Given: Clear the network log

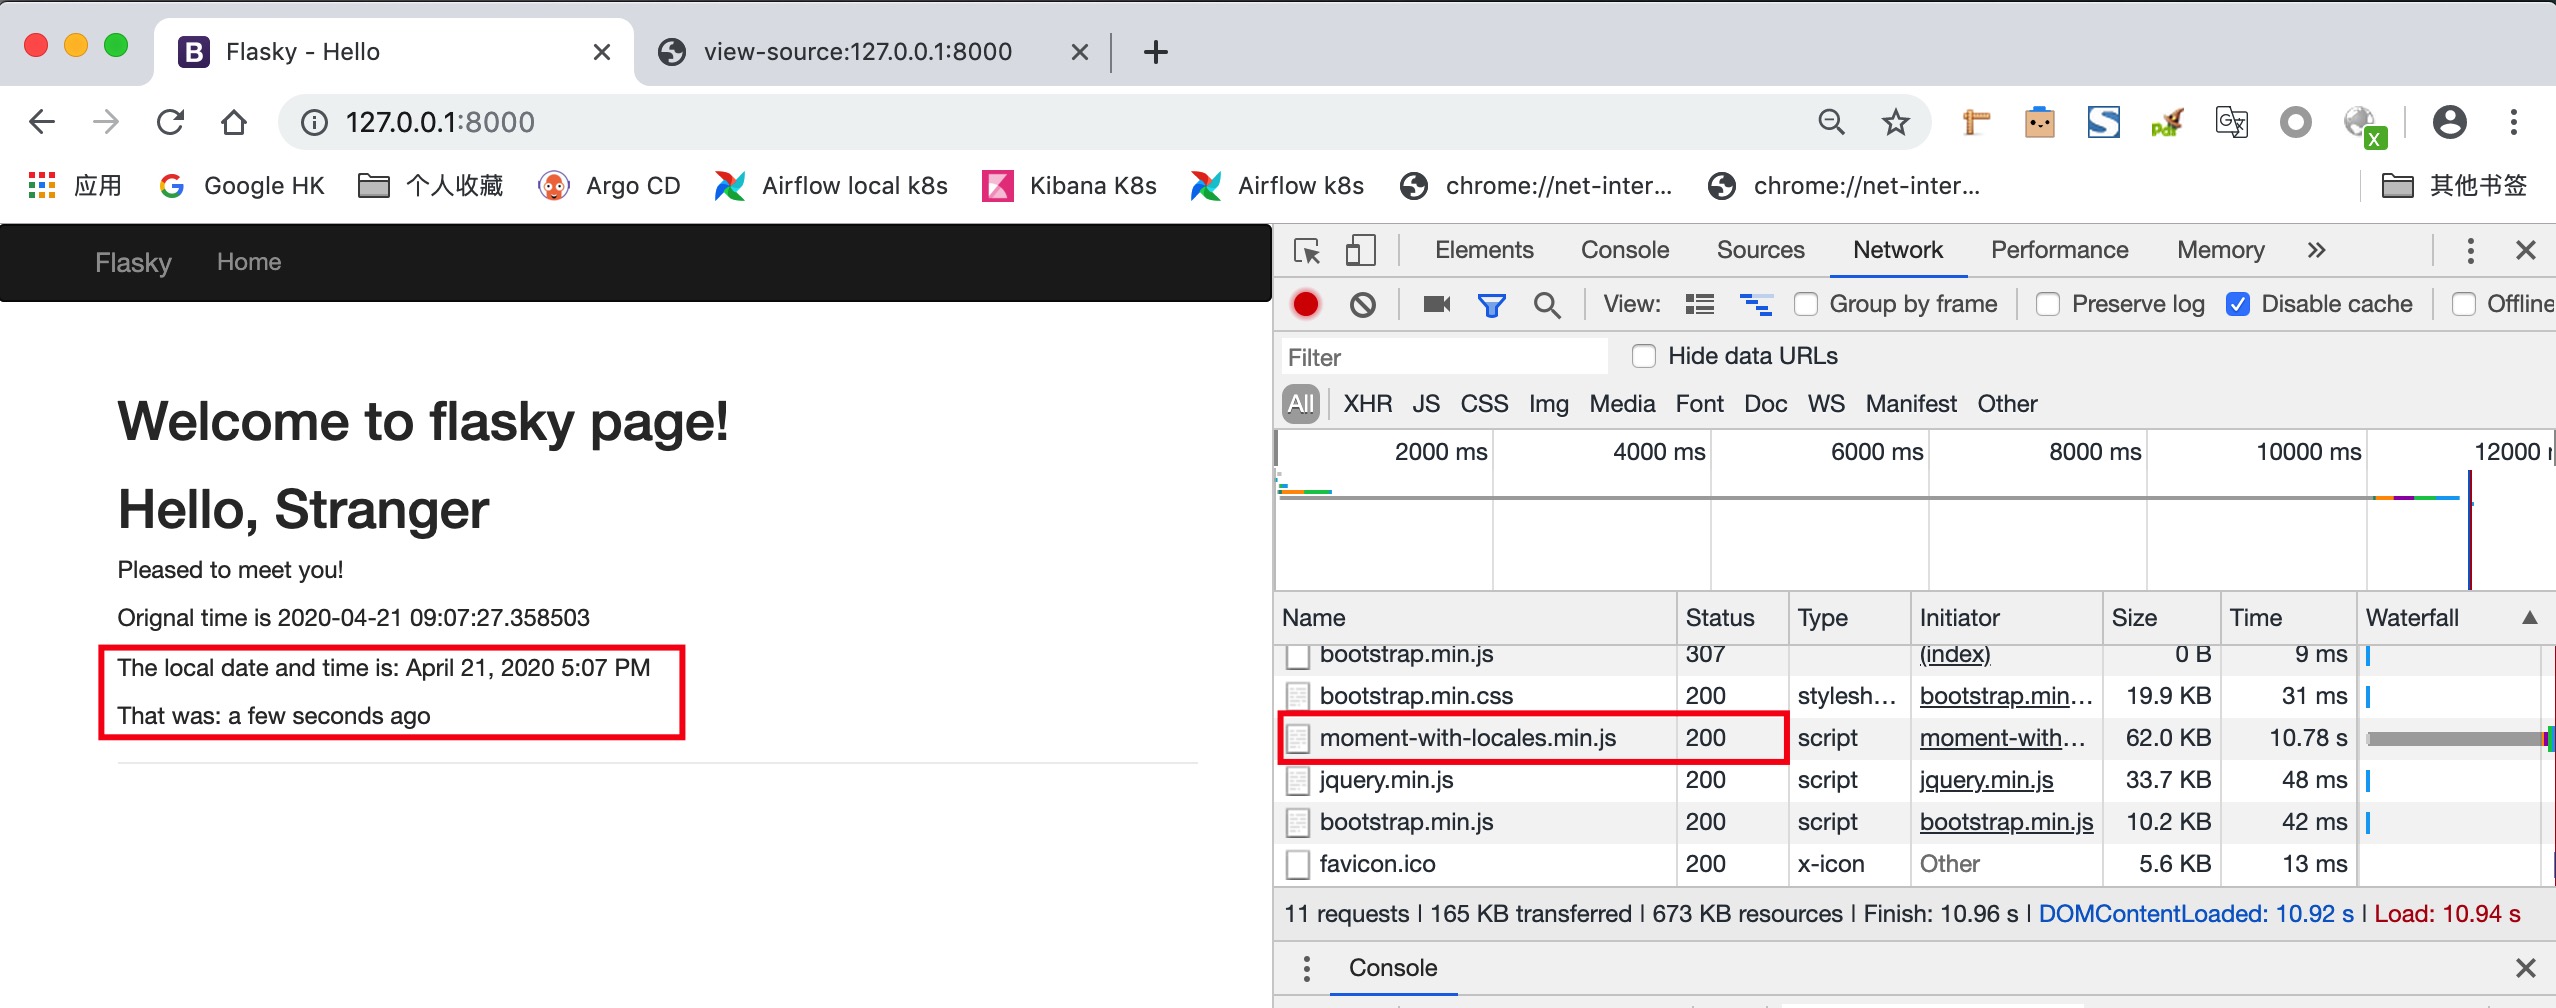Looking at the screenshot, I should coord(1362,304).
